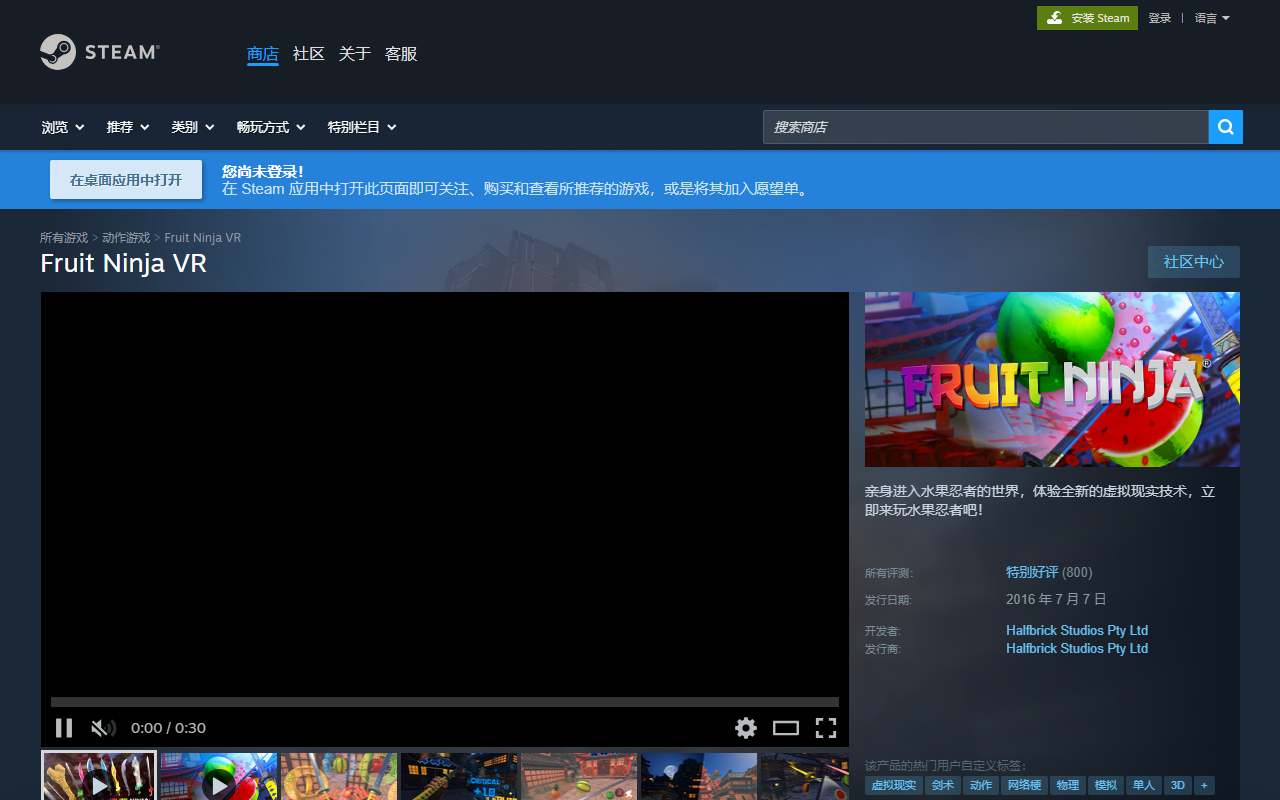Switch the video to fullscreen
Screen dimensions: 1280x800
coord(826,728)
